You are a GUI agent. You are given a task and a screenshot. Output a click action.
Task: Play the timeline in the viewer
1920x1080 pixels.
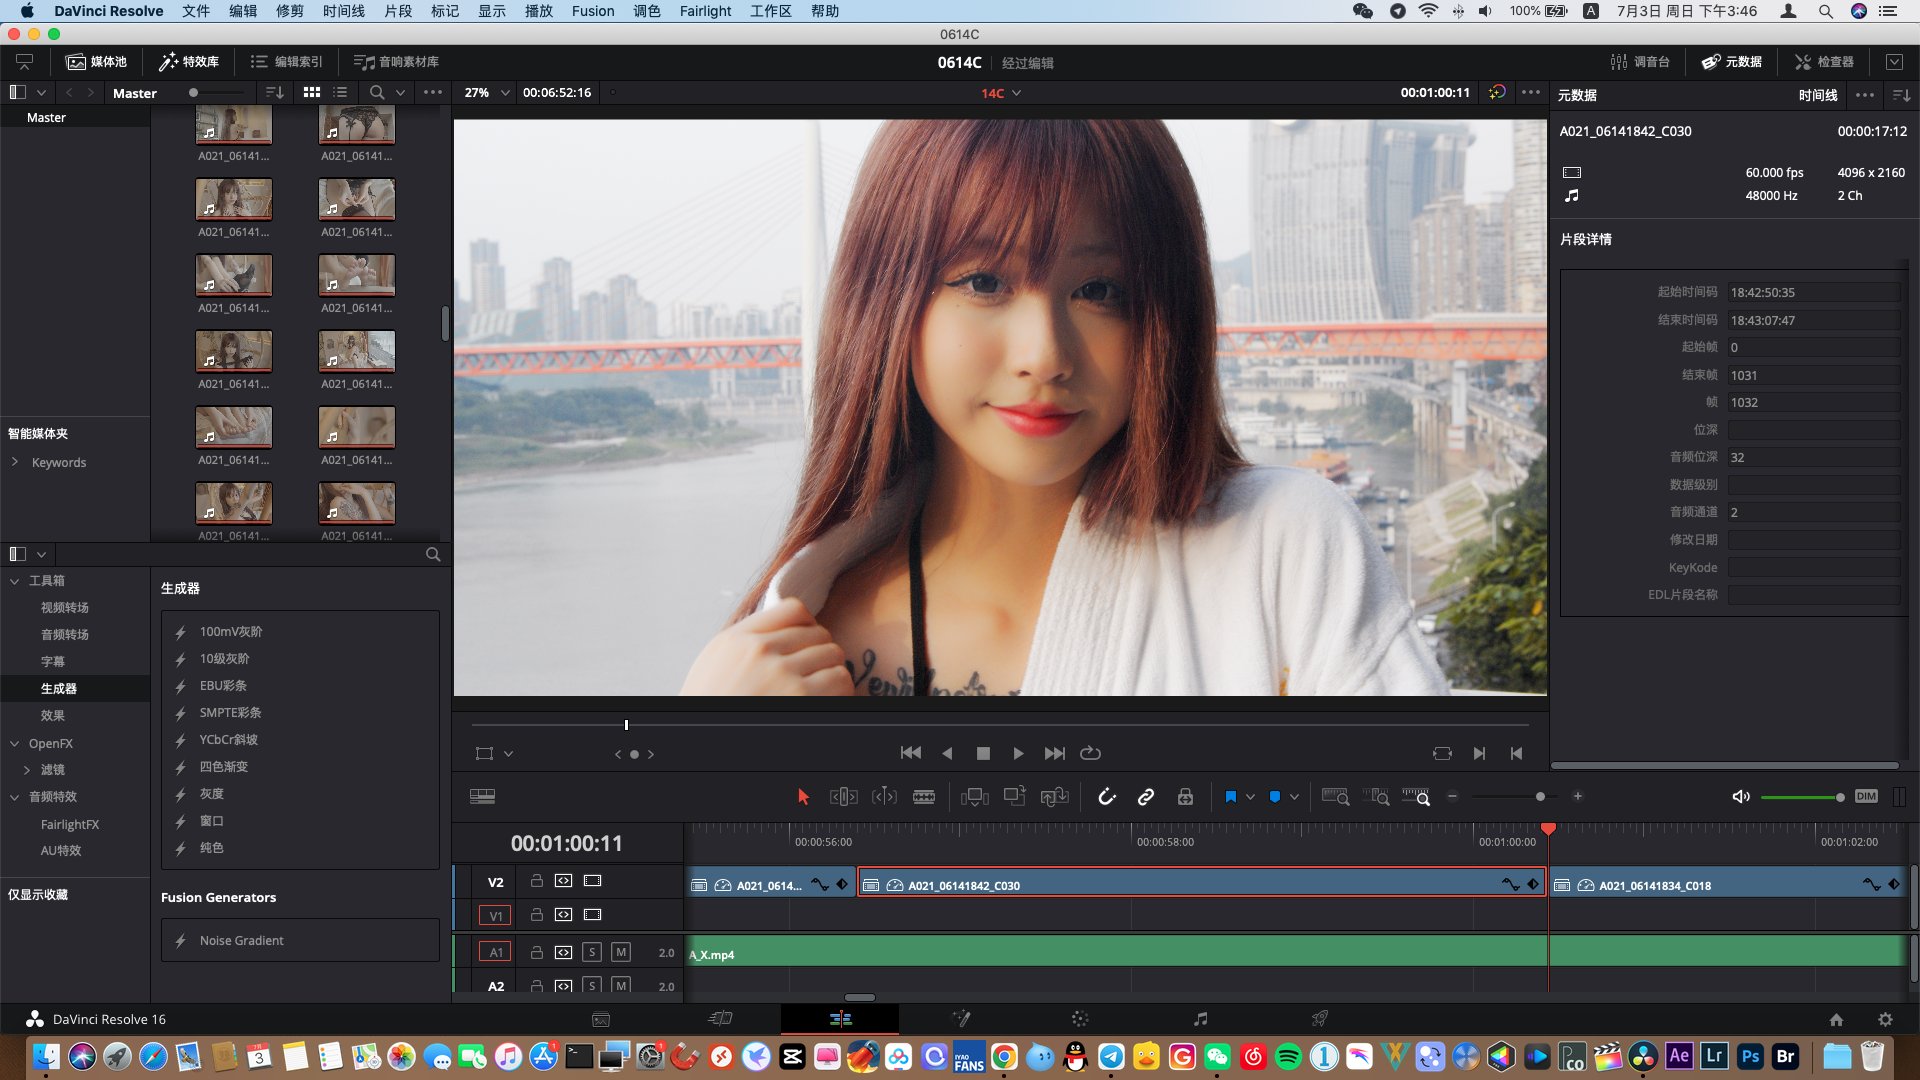tap(1018, 753)
